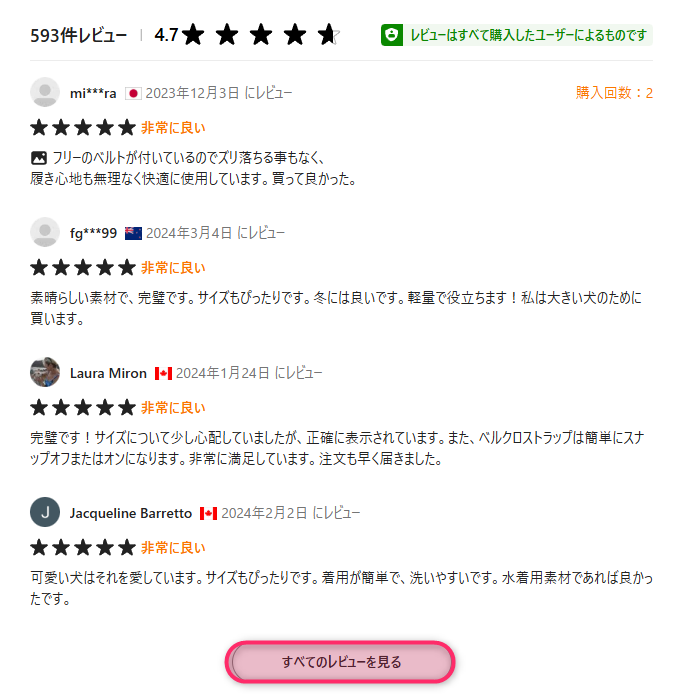
Task: Click Jacqueline Barretto's J avatar circle
Action: click(x=45, y=512)
